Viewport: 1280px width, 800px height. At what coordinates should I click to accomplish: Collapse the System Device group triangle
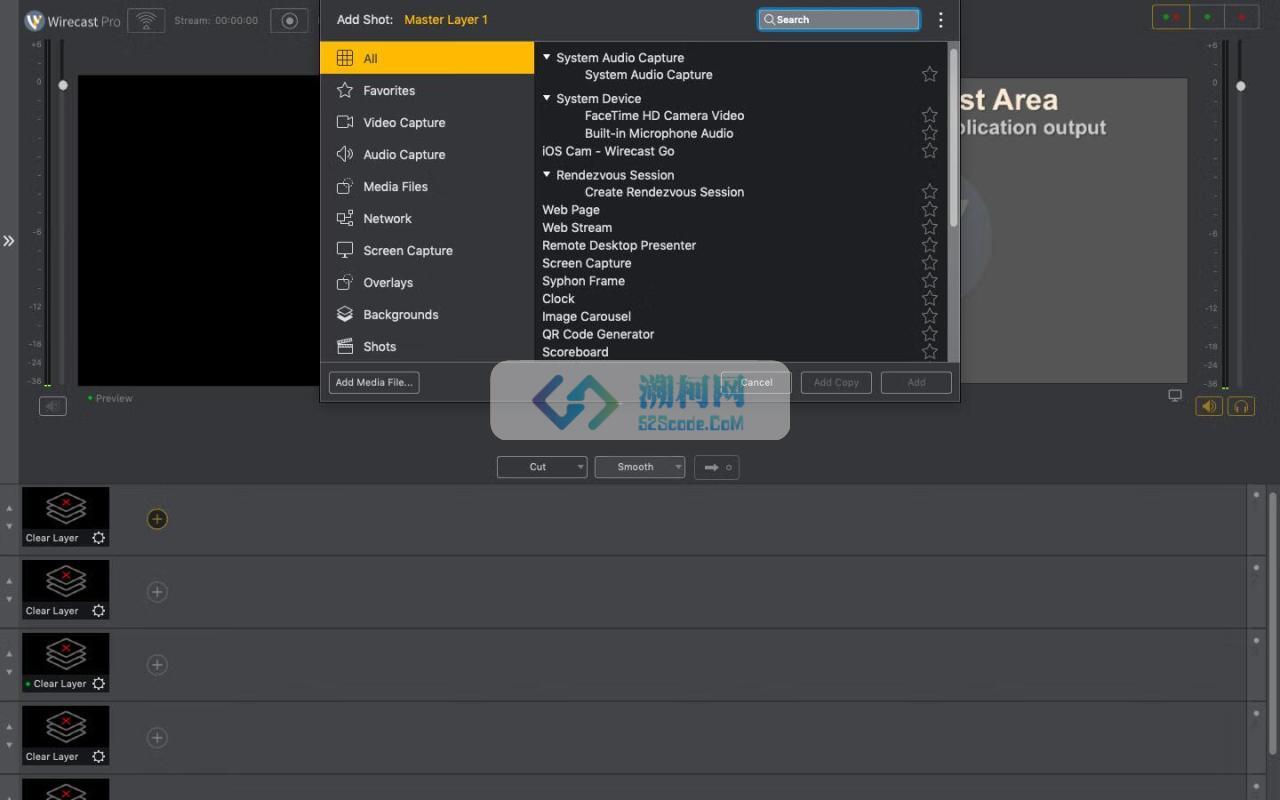(547, 98)
